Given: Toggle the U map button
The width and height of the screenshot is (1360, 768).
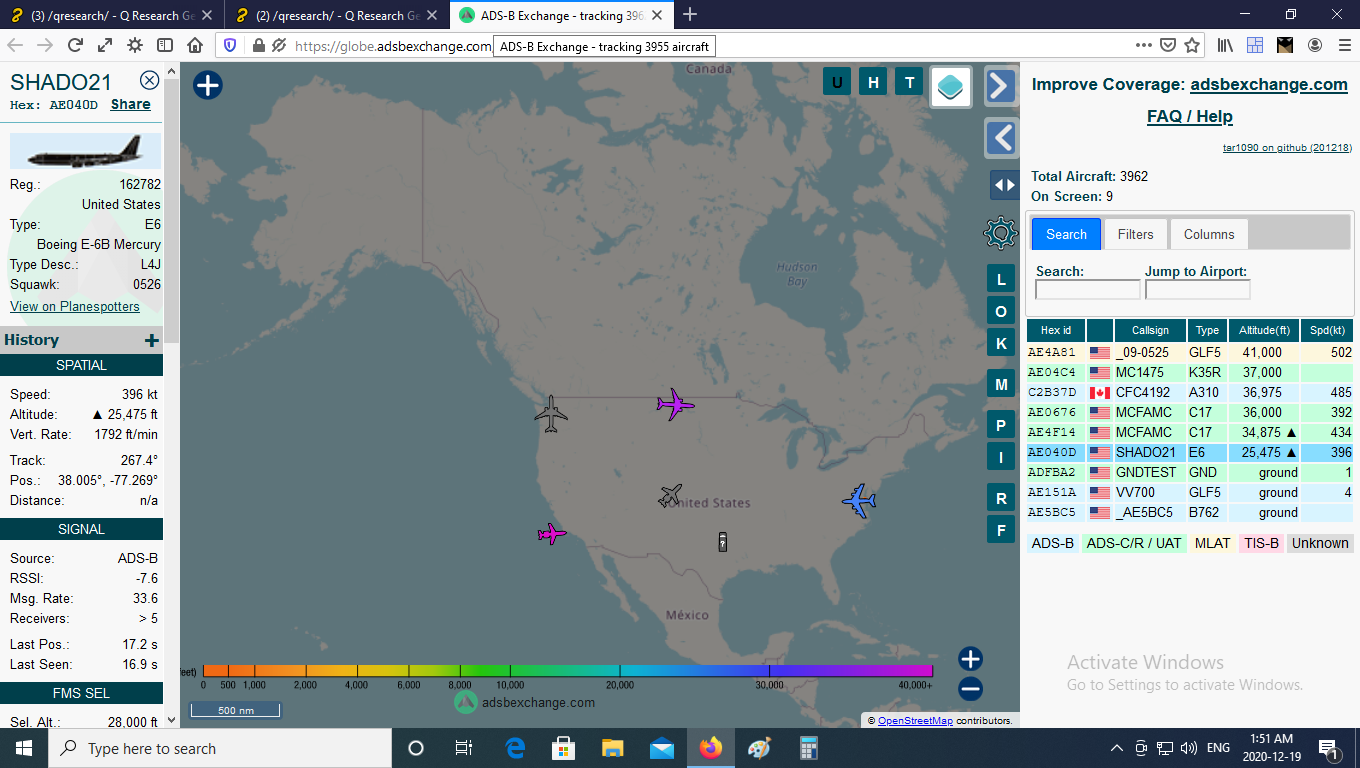Looking at the screenshot, I should click(837, 82).
